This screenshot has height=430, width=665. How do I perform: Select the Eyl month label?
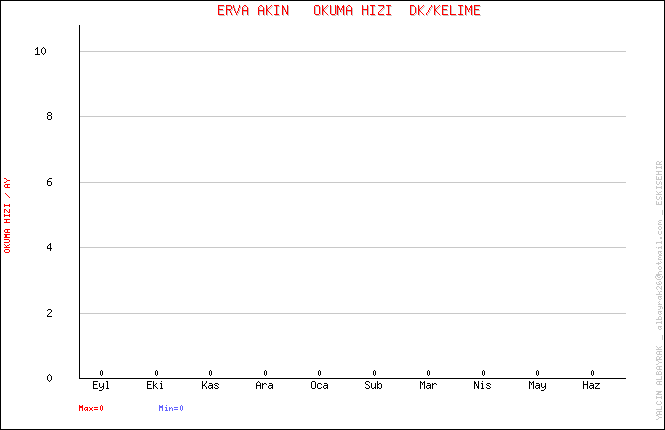pos(101,386)
